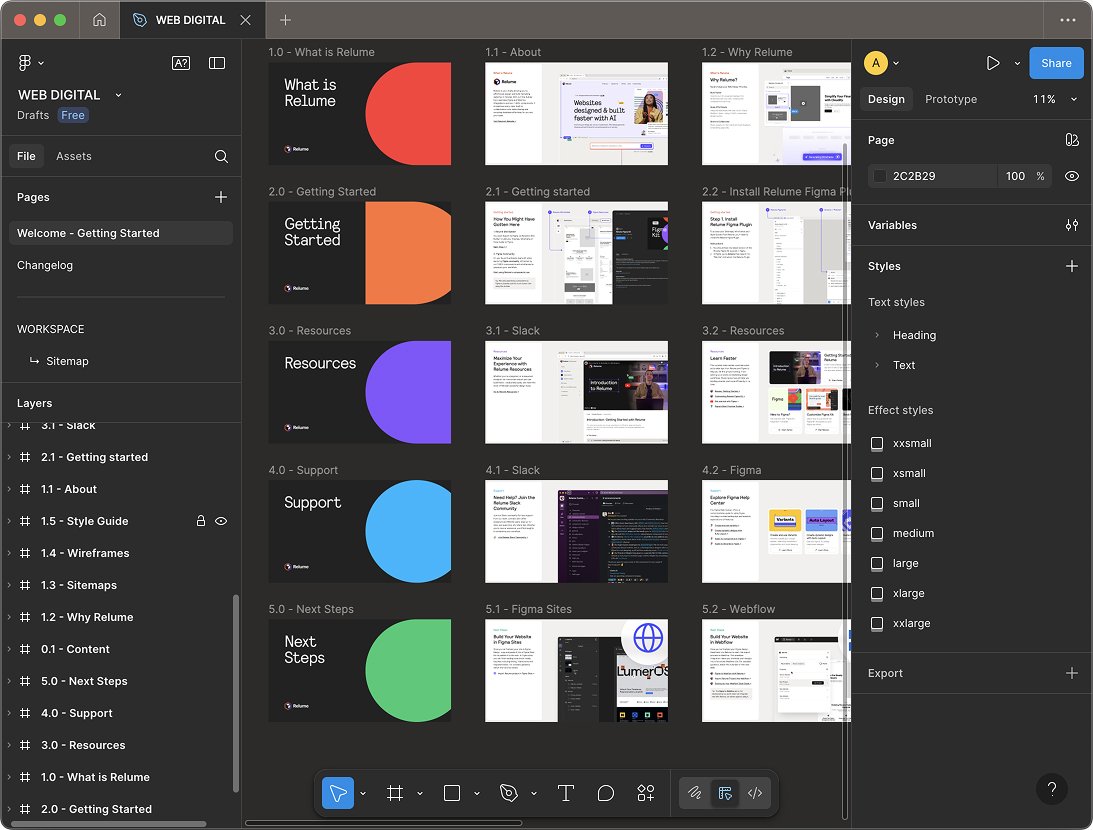Search the file with magnifier icon
This screenshot has height=830, width=1093.
(x=221, y=156)
